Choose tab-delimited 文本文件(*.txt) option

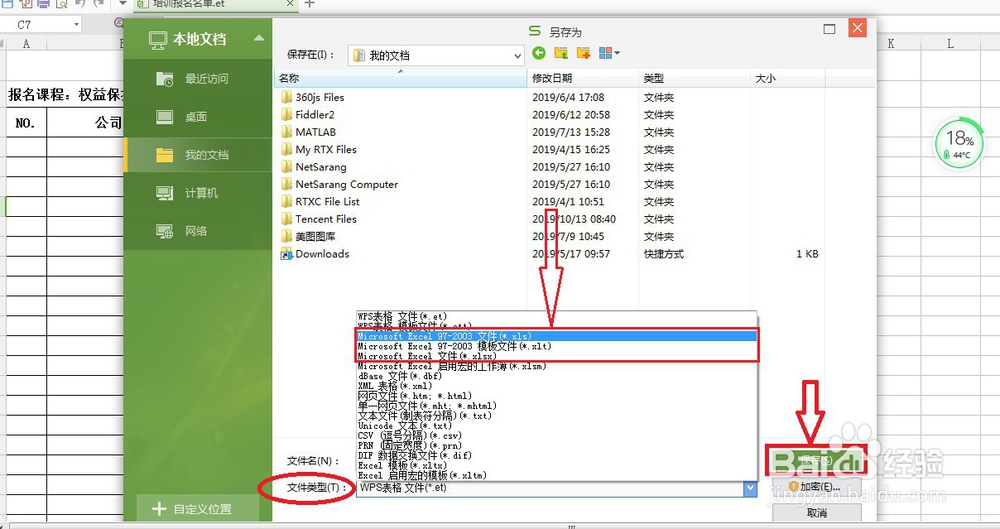click(x=556, y=416)
